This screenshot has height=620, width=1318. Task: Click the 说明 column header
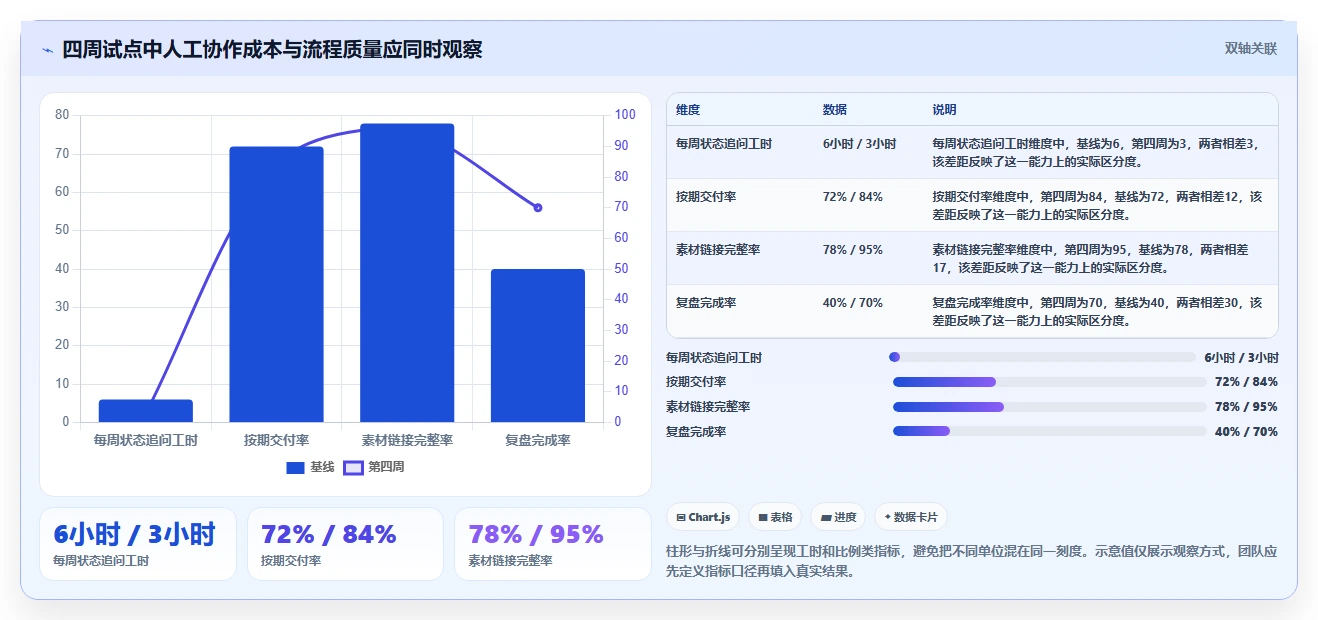click(x=945, y=109)
